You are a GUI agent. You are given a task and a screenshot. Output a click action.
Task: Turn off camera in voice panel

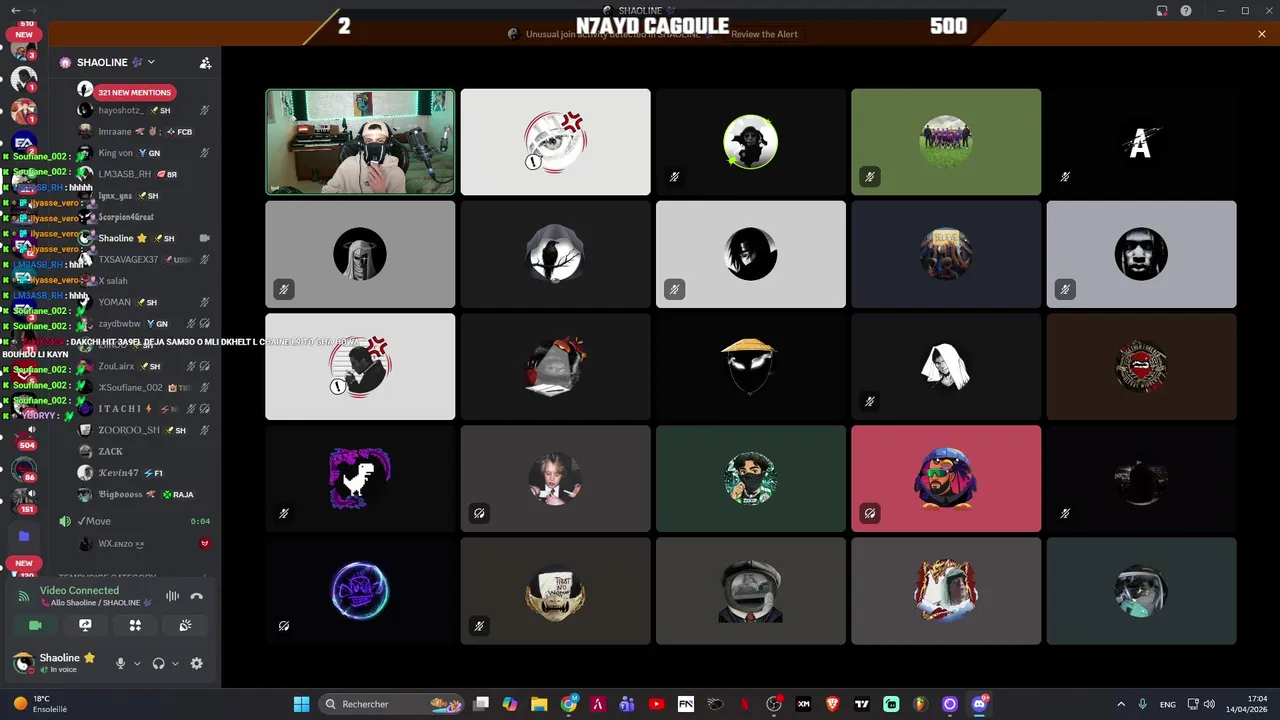35,625
